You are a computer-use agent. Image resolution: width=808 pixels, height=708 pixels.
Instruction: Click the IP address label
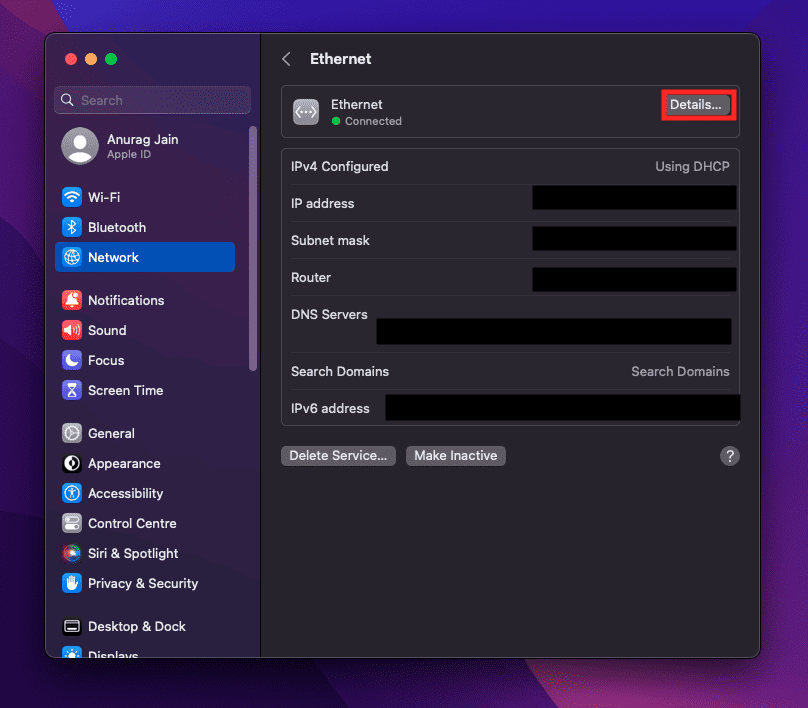(323, 204)
